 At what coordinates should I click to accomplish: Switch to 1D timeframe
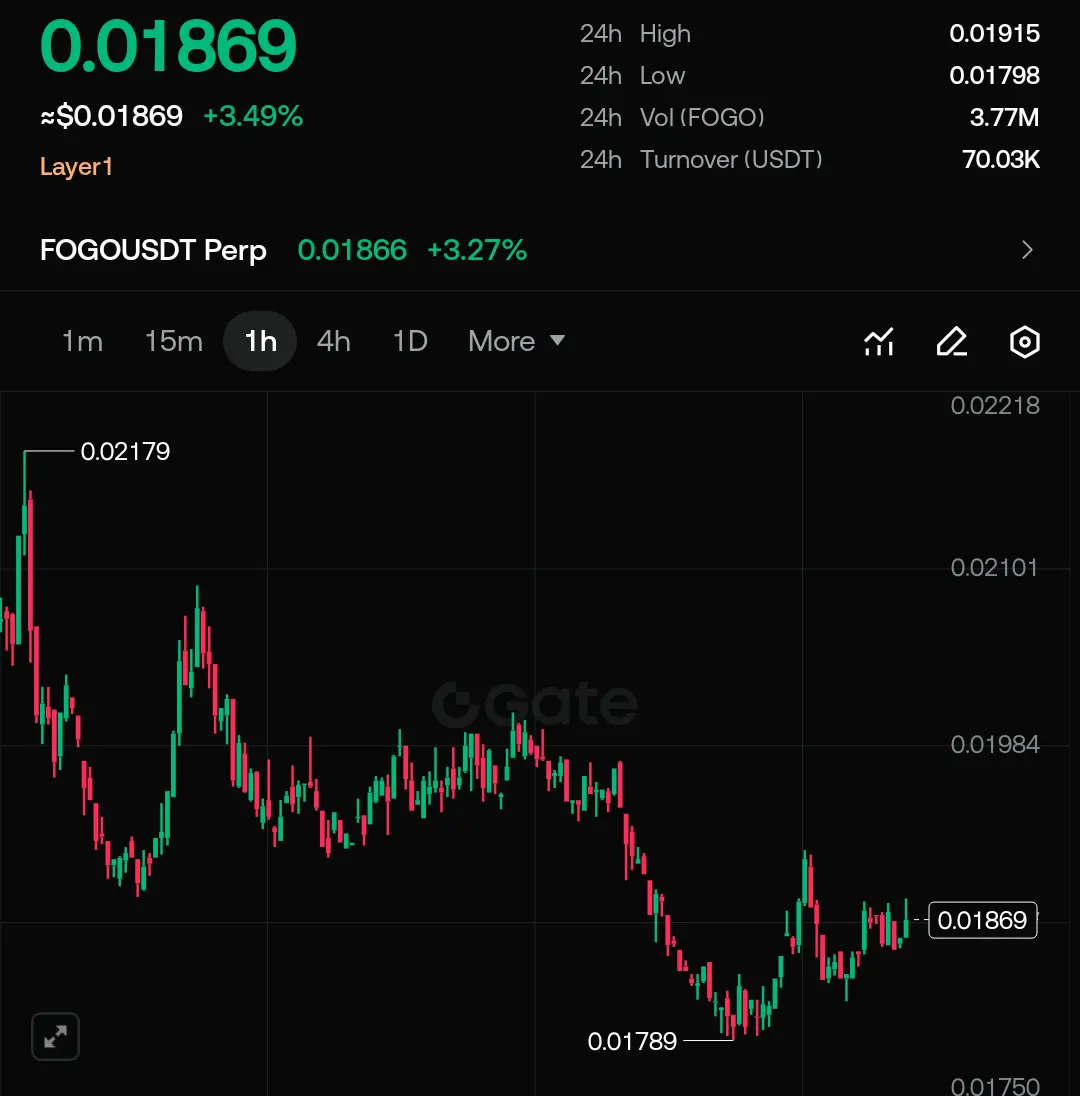(410, 341)
